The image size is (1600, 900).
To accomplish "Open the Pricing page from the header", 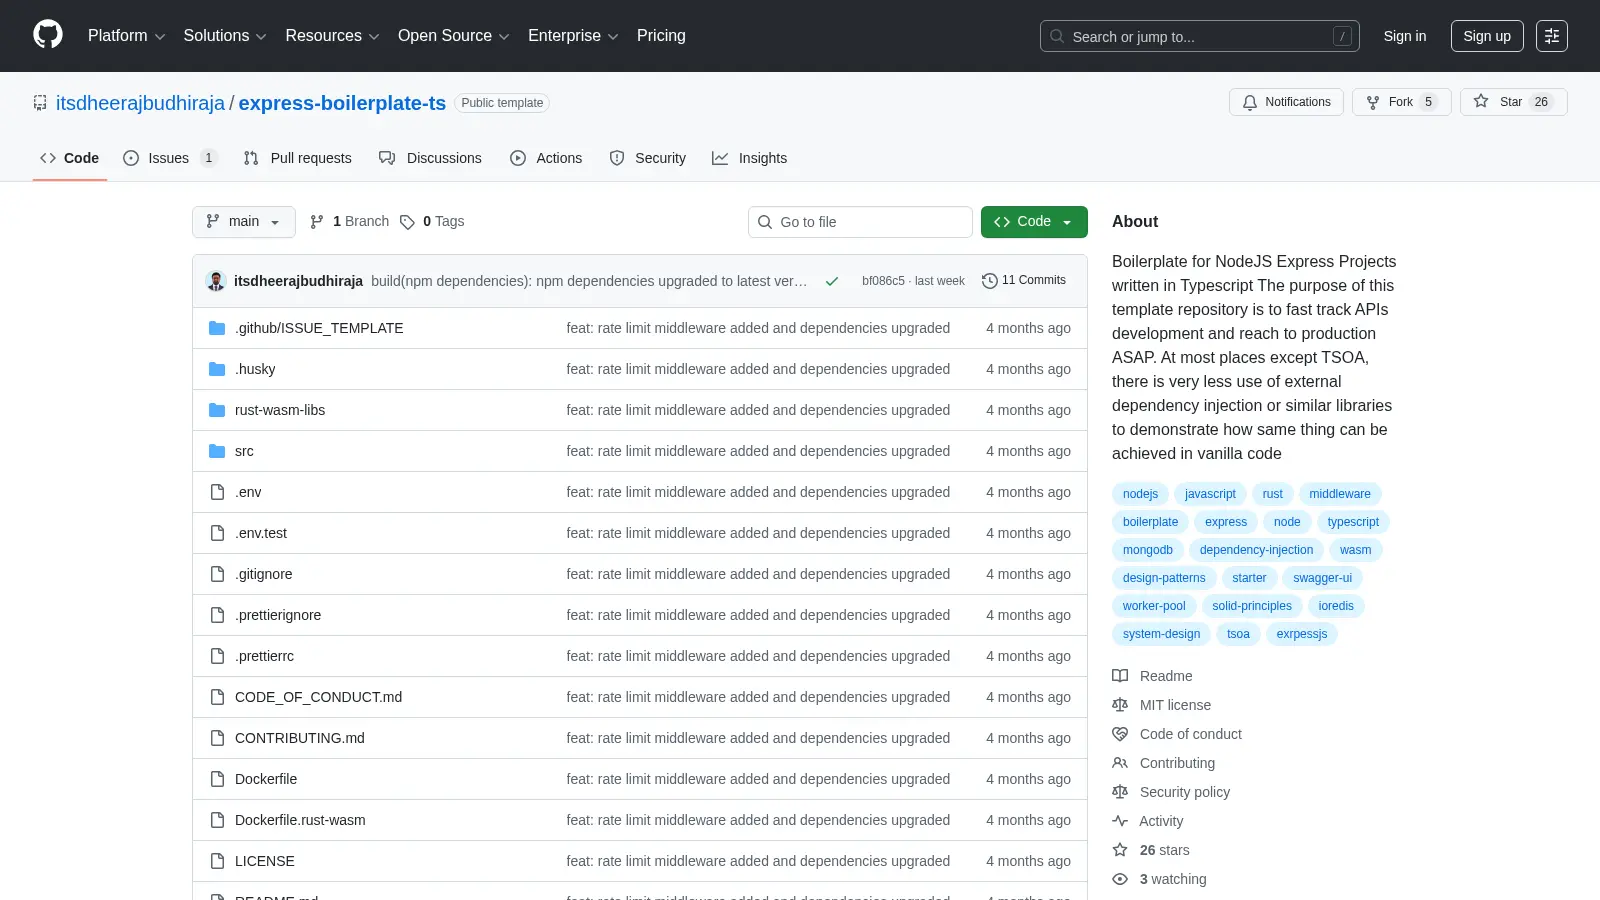I will [661, 36].
